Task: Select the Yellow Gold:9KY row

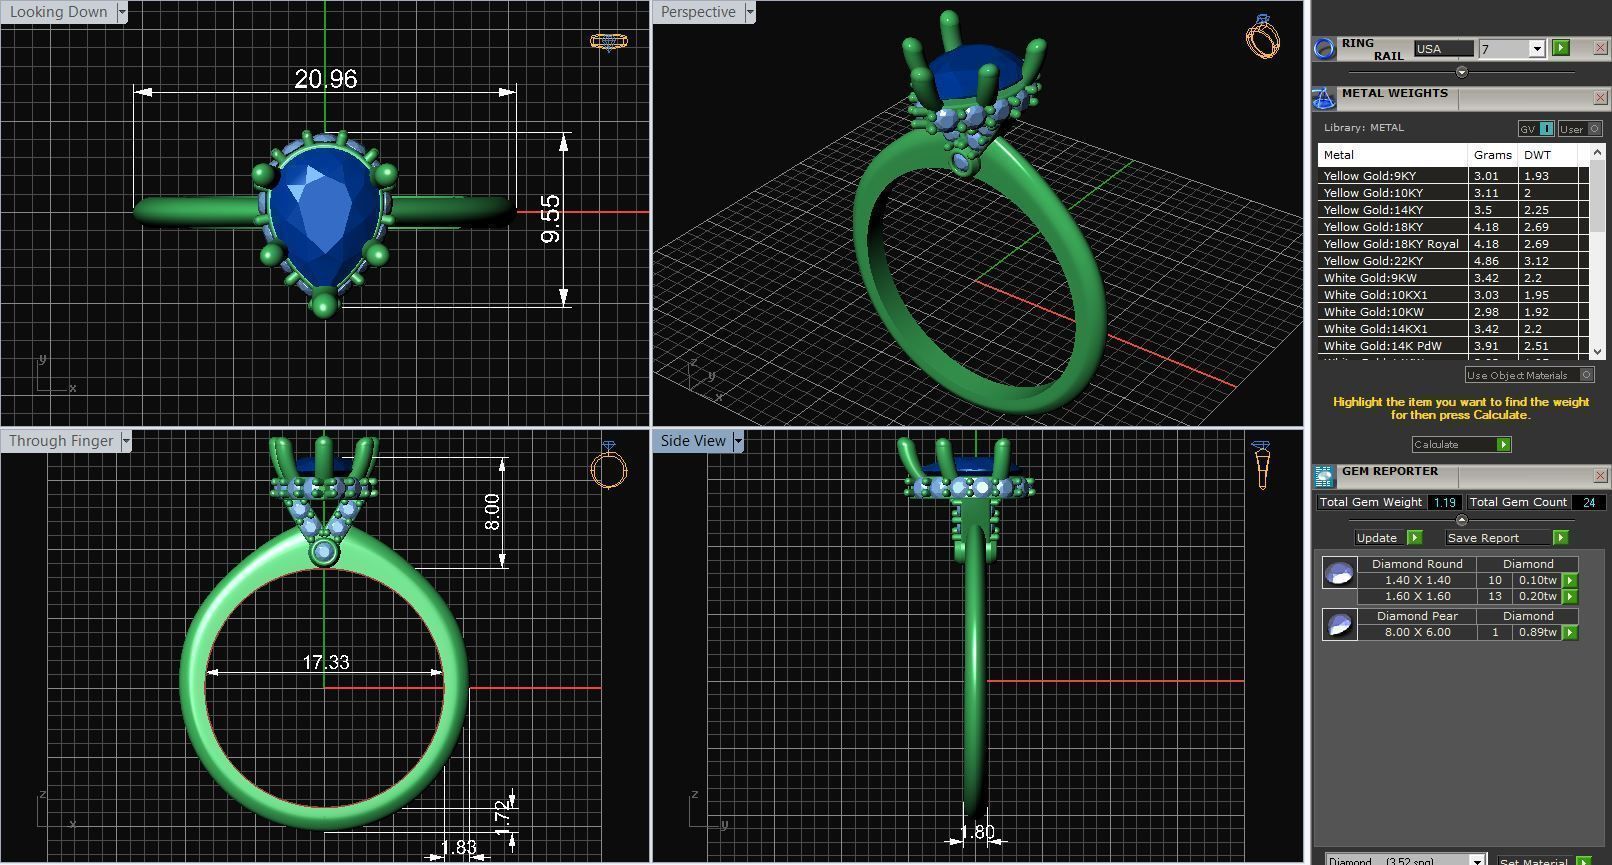Action: 1453,176
